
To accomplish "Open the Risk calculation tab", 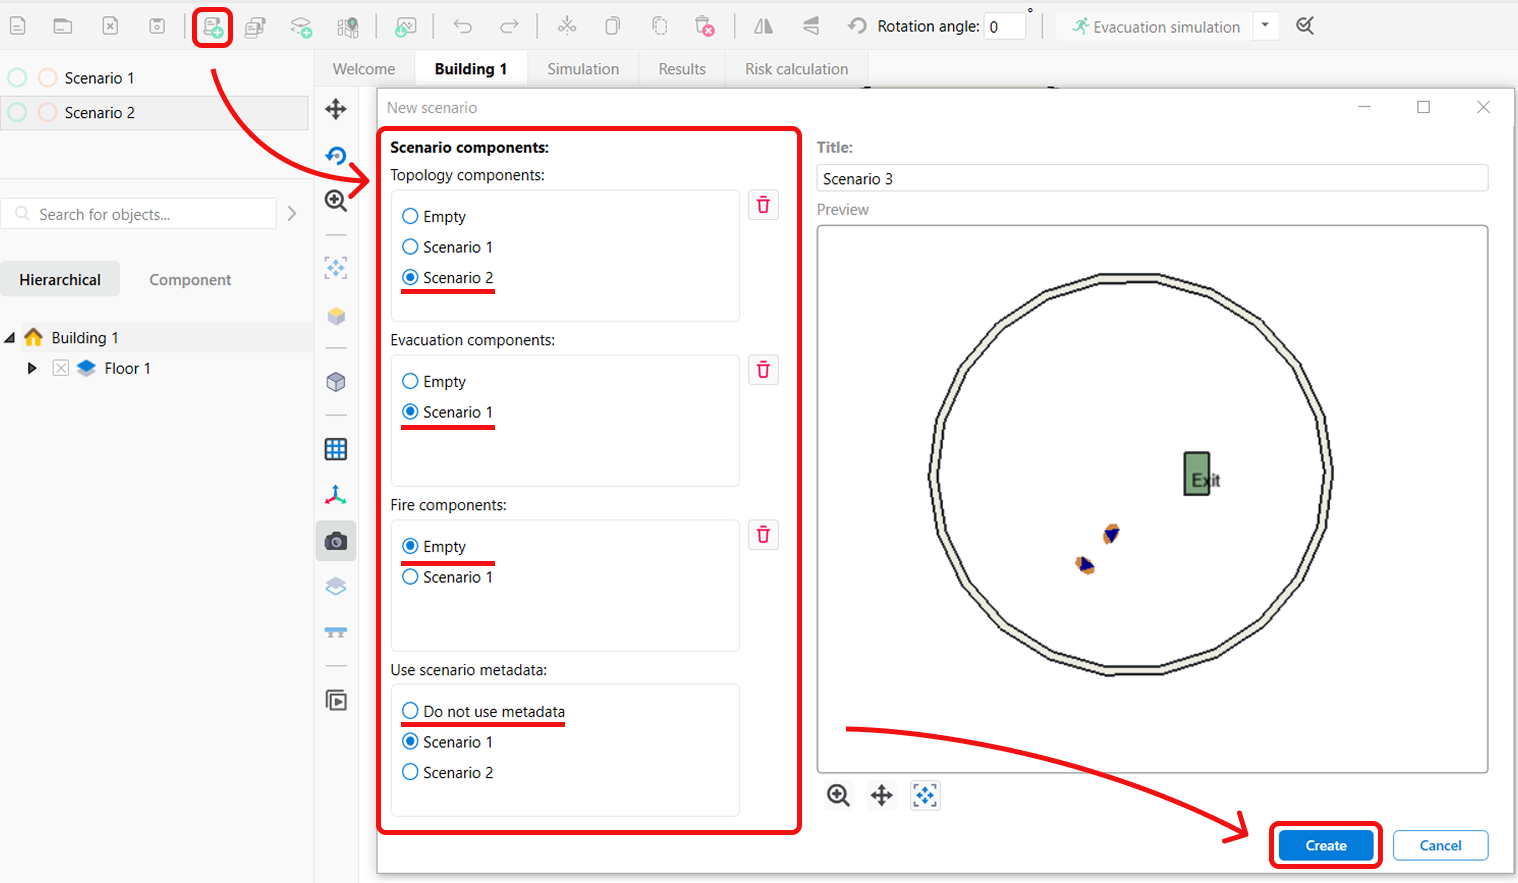I will (796, 69).
